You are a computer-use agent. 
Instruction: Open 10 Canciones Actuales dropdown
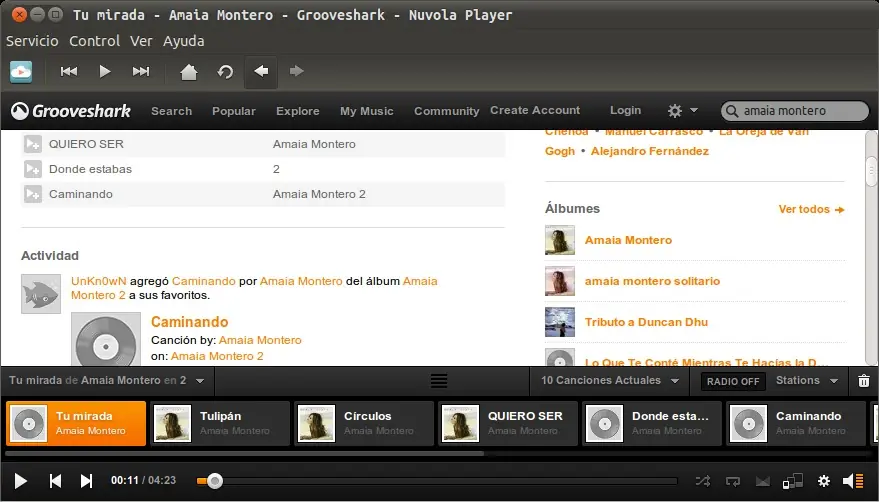[x=610, y=380]
